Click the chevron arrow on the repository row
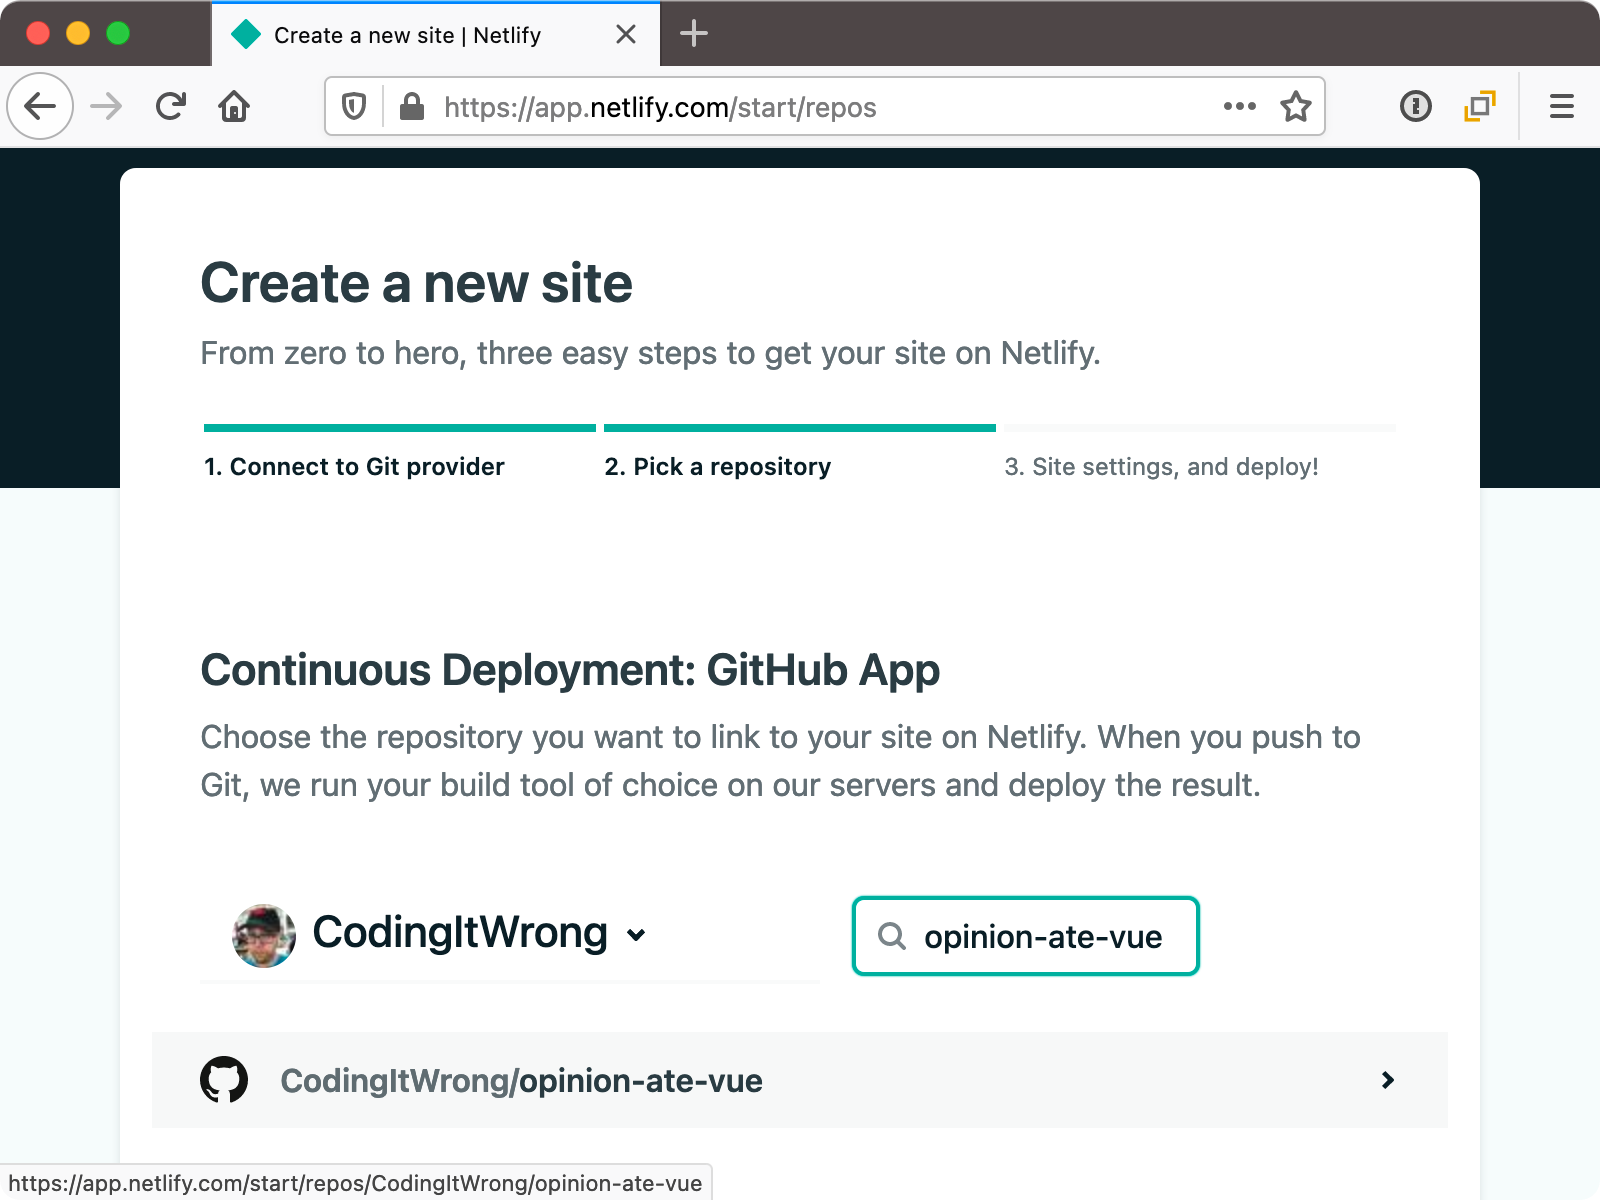The height and width of the screenshot is (1200, 1600). pos(1387,1080)
